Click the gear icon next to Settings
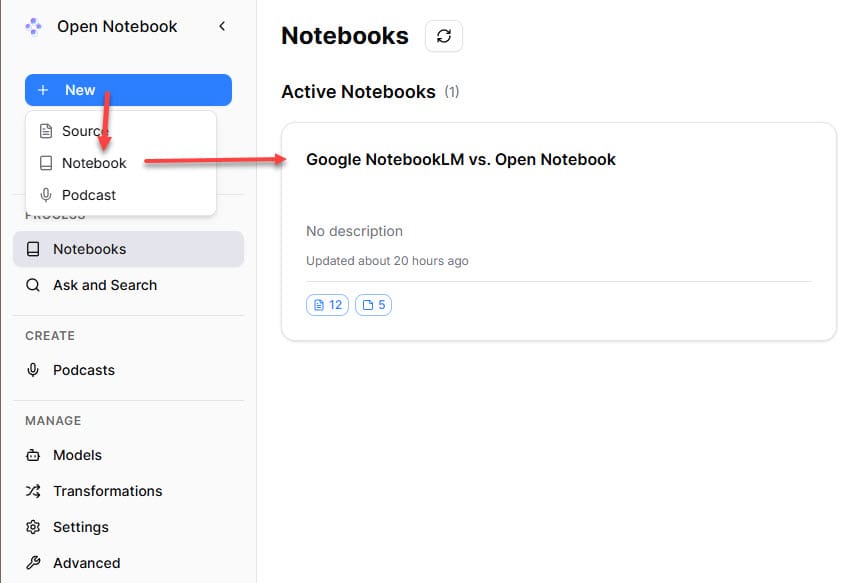 [33, 527]
